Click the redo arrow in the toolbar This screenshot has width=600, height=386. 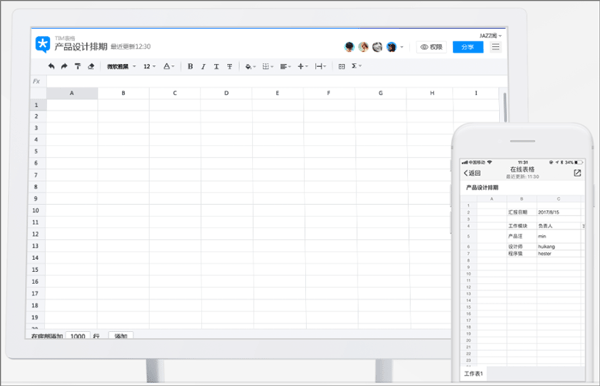tap(64, 66)
